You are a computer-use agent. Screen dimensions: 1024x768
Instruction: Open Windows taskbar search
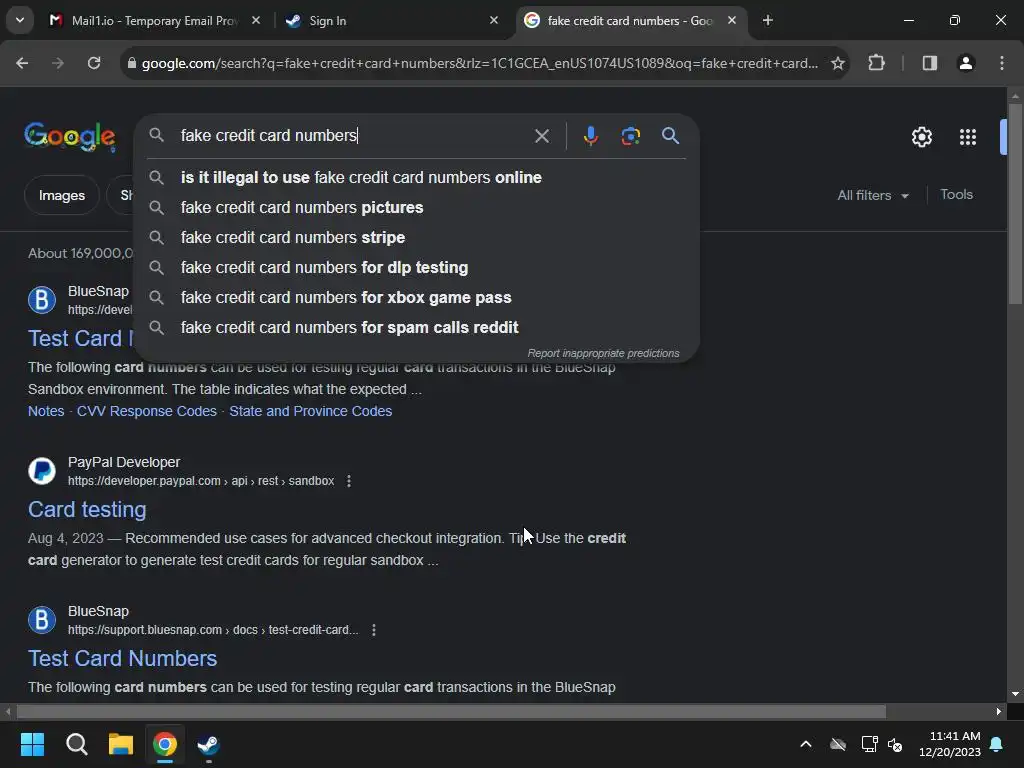[76, 744]
